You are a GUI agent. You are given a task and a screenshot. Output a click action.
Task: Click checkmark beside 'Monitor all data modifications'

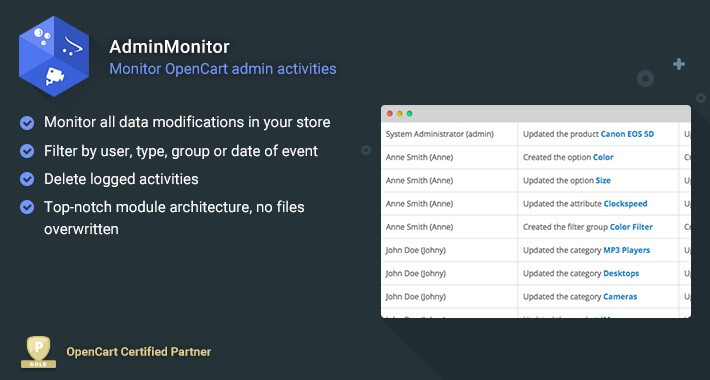pos(27,123)
